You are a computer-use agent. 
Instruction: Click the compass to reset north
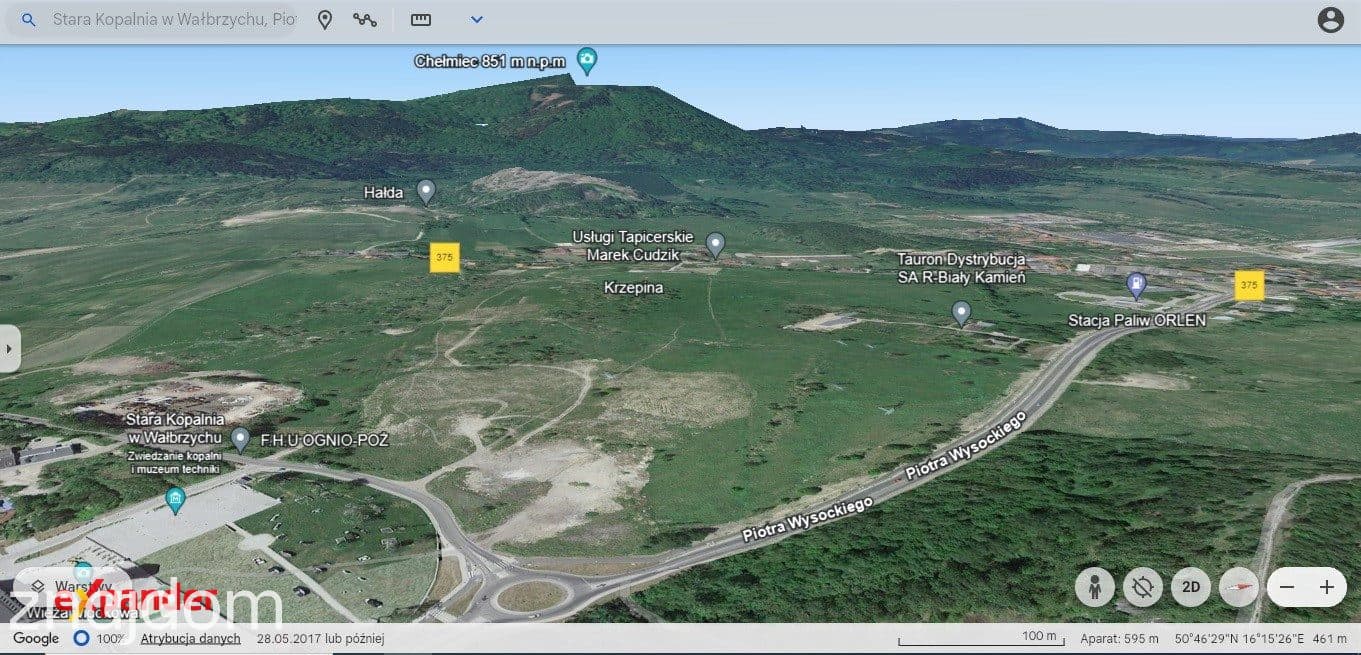[x=1239, y=587]
